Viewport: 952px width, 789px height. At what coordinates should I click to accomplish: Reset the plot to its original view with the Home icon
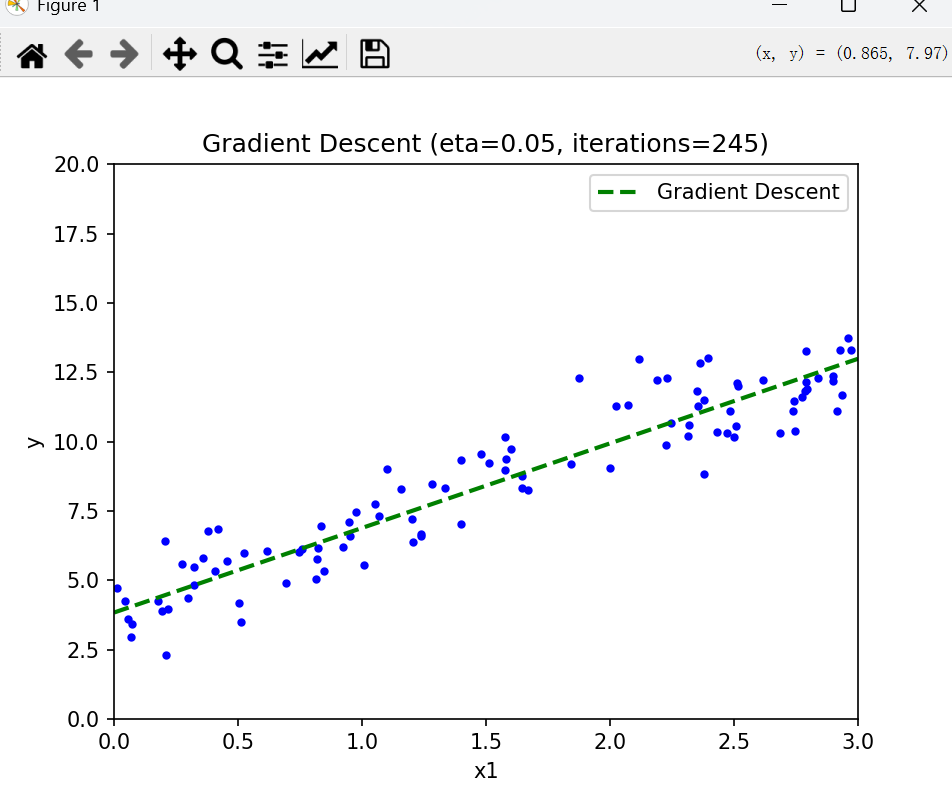pyautogui.click(x=32, y=55)
